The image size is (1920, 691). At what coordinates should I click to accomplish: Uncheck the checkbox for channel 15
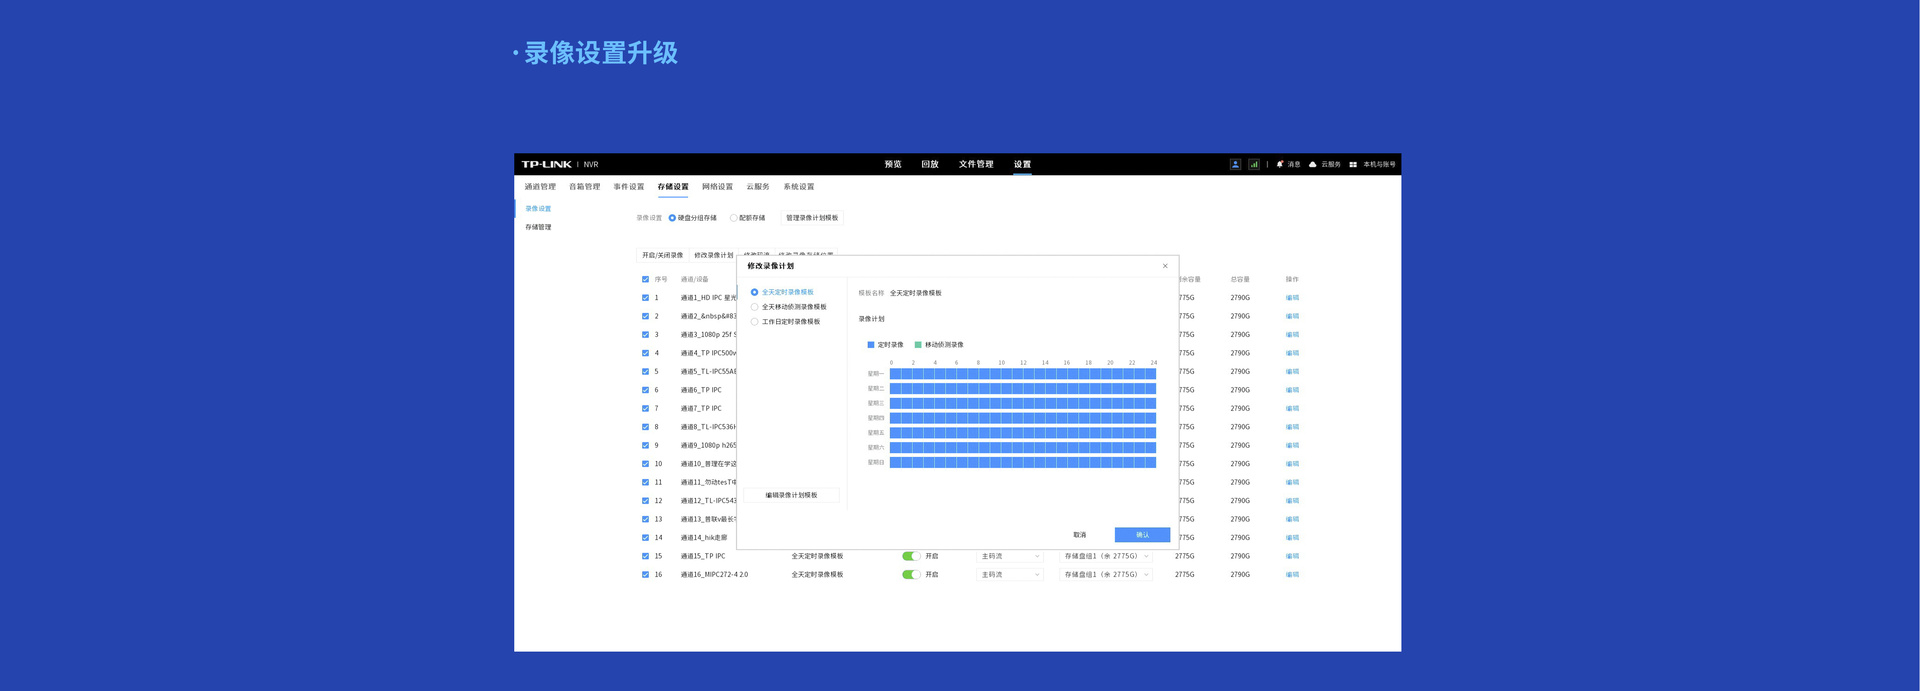[645, 556]
